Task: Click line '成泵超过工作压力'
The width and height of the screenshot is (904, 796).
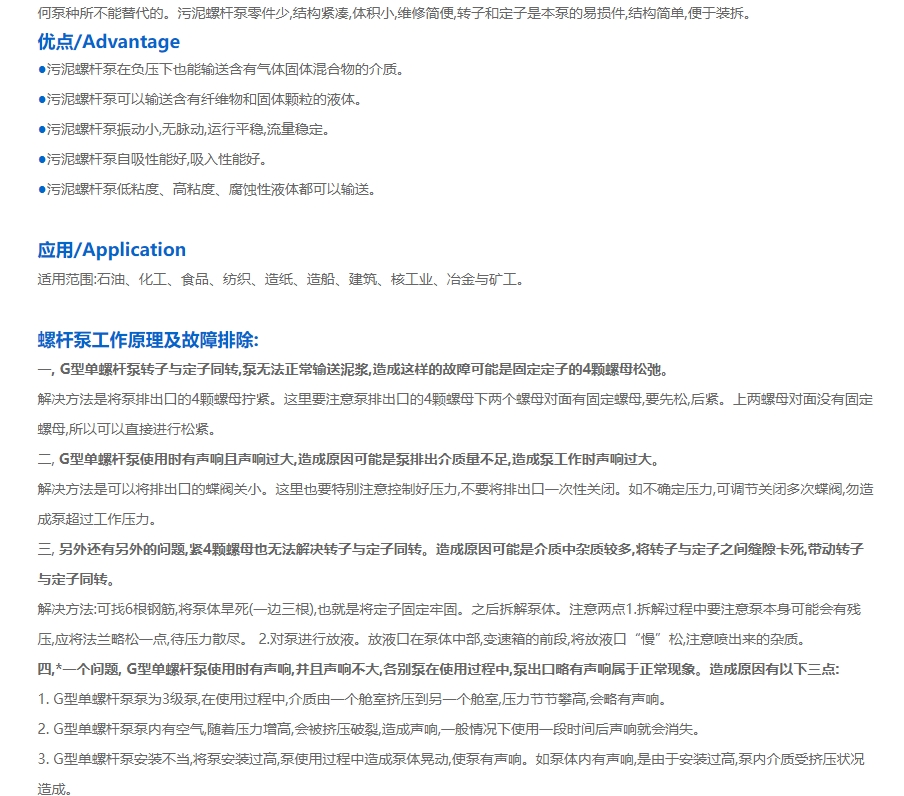Action: 98,519
